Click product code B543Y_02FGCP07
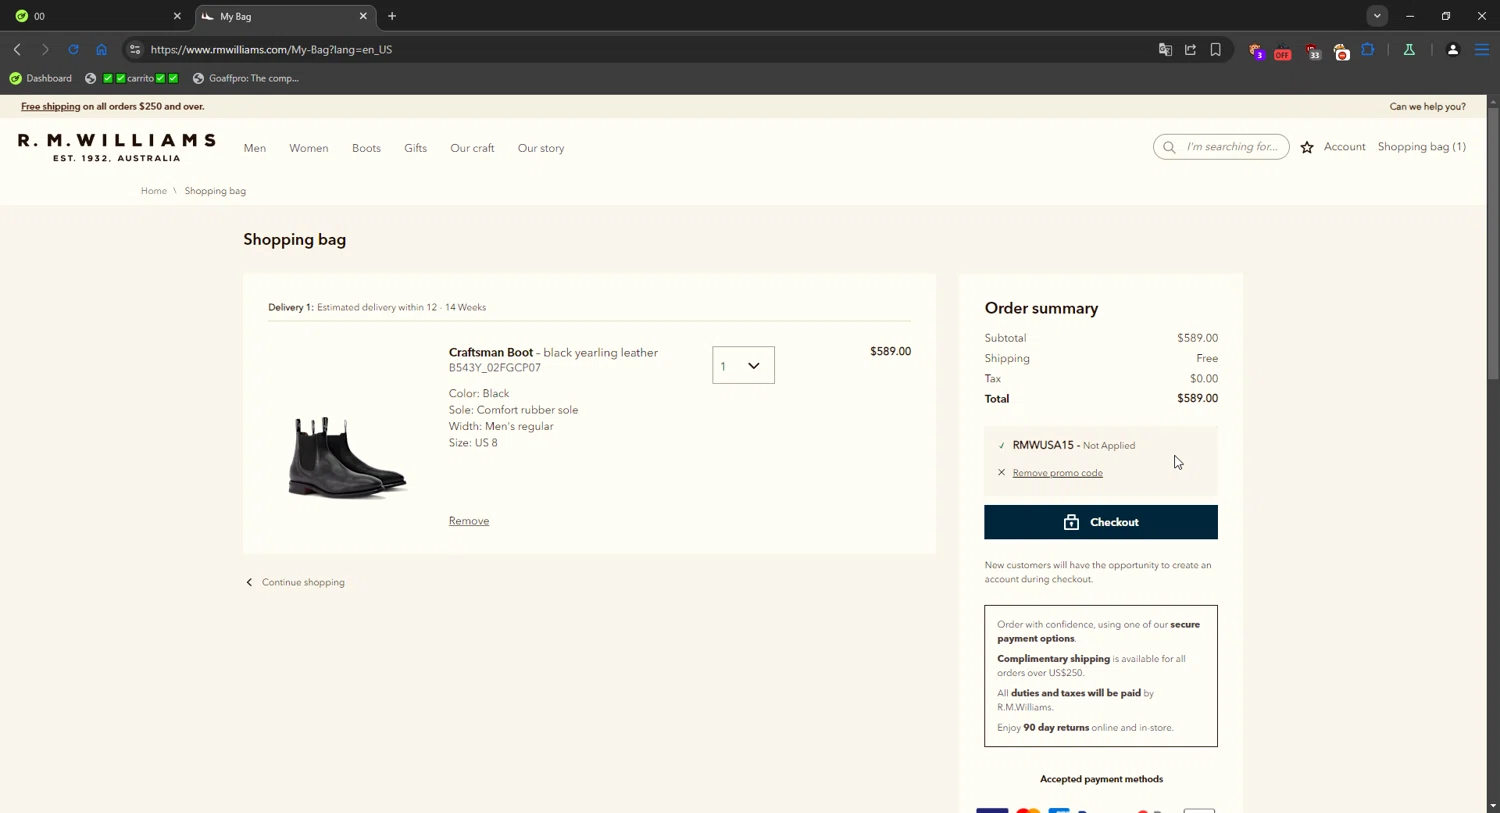The width and height of the screenshot is (1500, 813). coord(494,368)
